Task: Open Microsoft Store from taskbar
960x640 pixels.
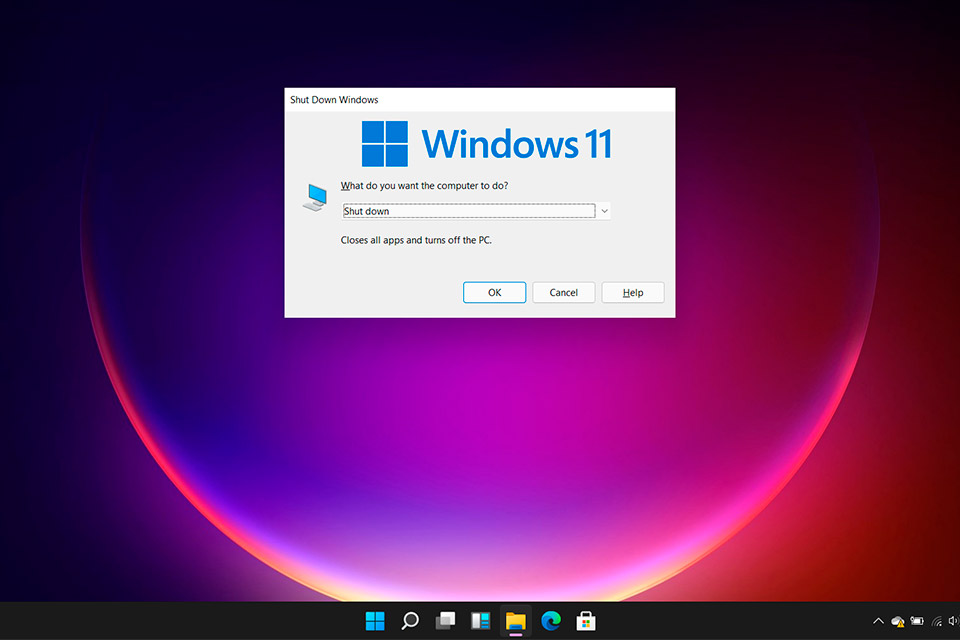Action: coord(586,621)
